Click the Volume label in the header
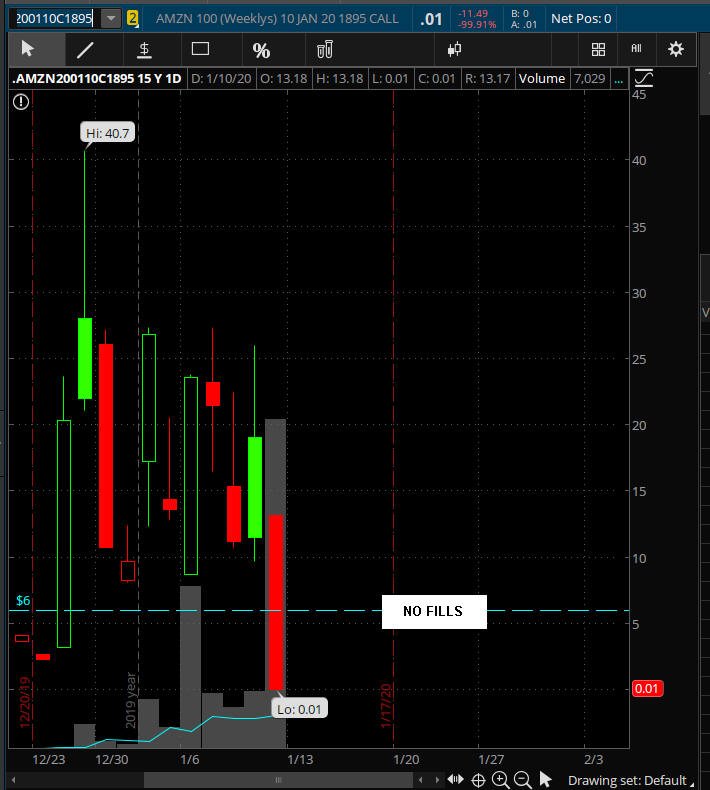The height and width of the screenshot is (790, 710). point(542,79)
